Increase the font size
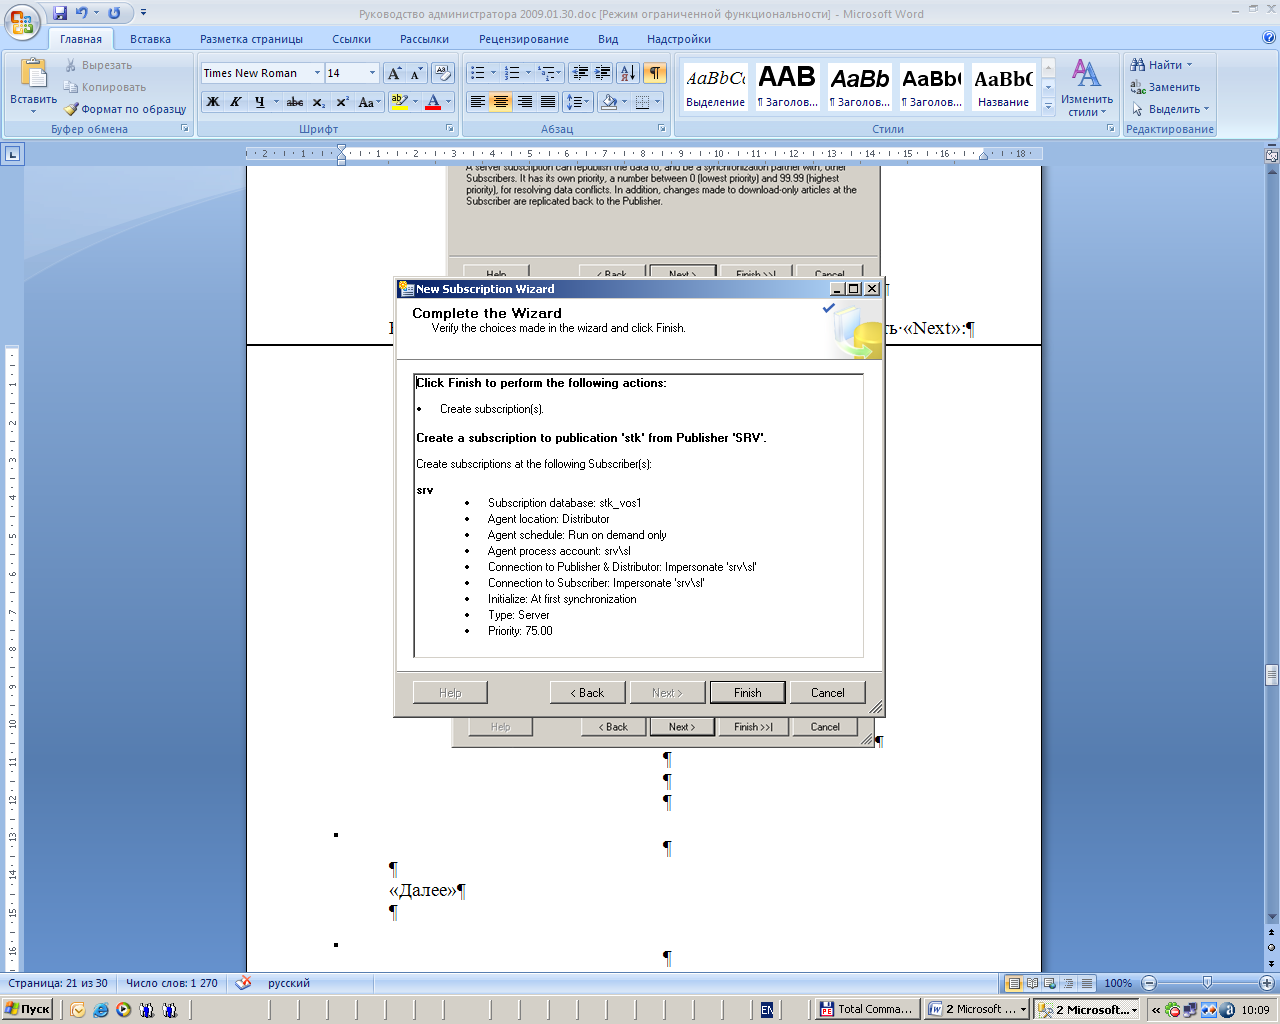The image size is (1280, 1024). point(395,73)
